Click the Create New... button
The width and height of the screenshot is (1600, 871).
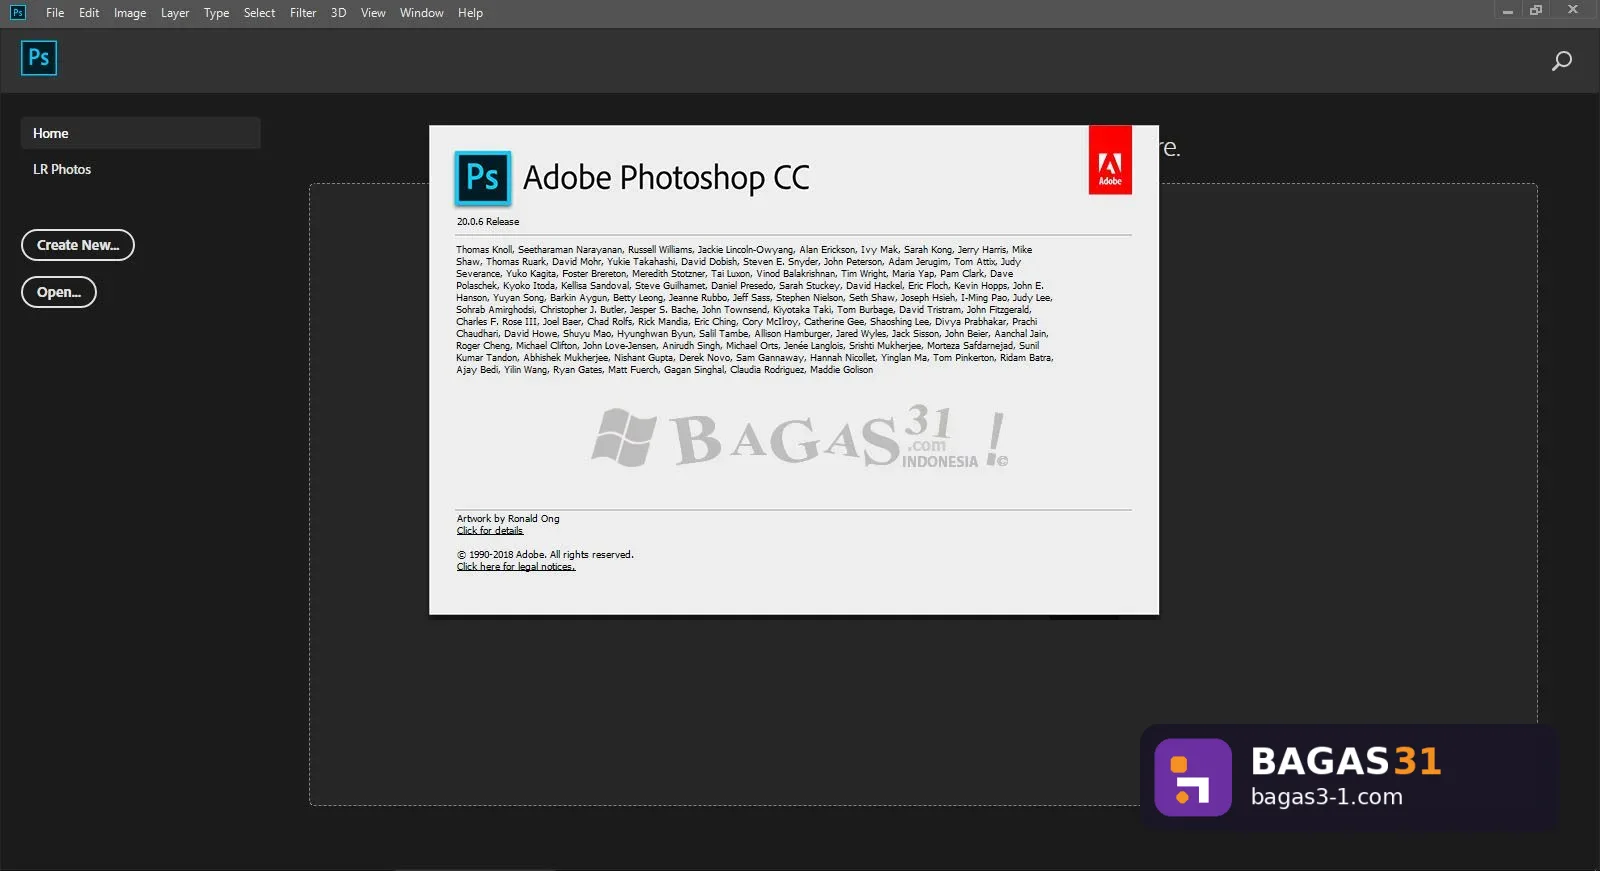(78, 245)
